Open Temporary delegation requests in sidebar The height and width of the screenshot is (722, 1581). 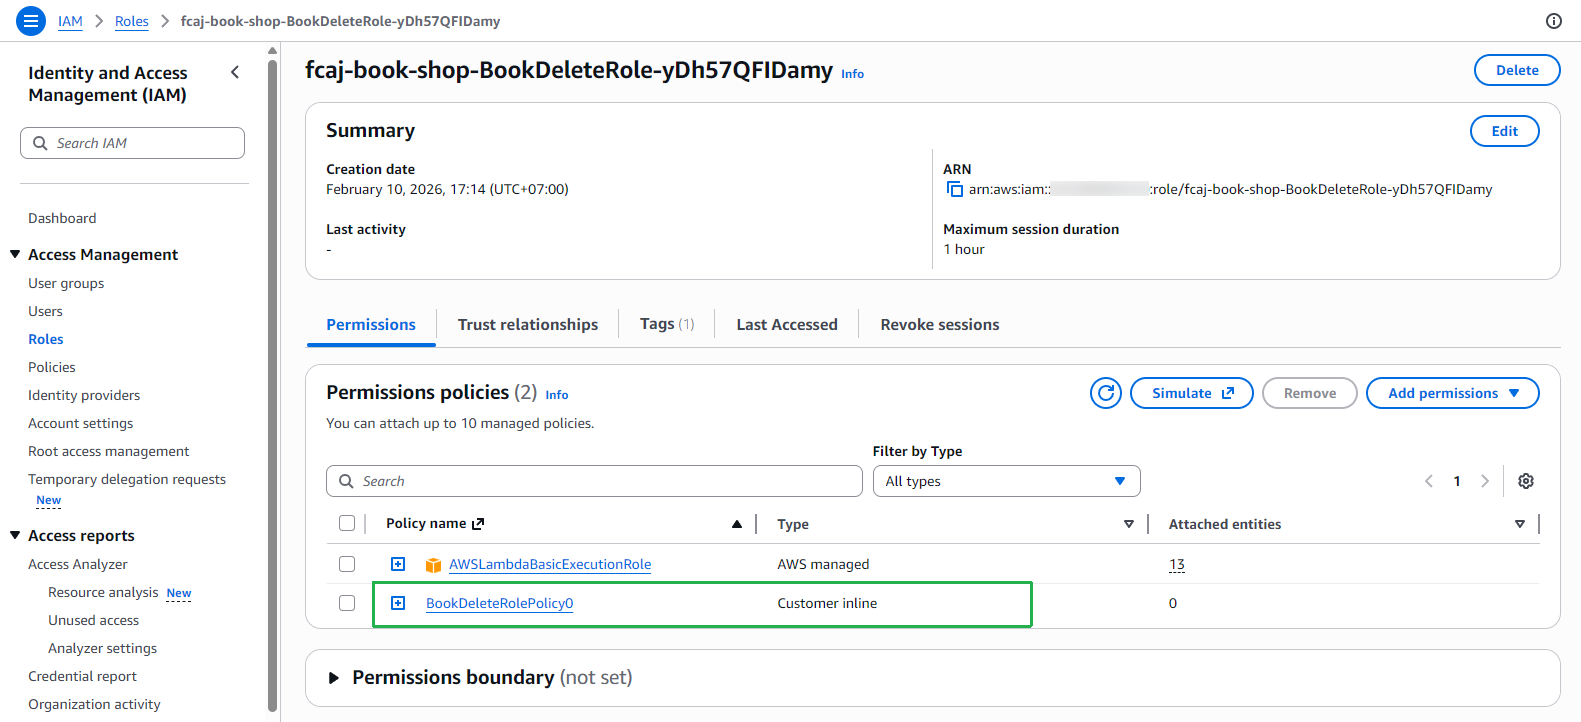coord(127,479)
